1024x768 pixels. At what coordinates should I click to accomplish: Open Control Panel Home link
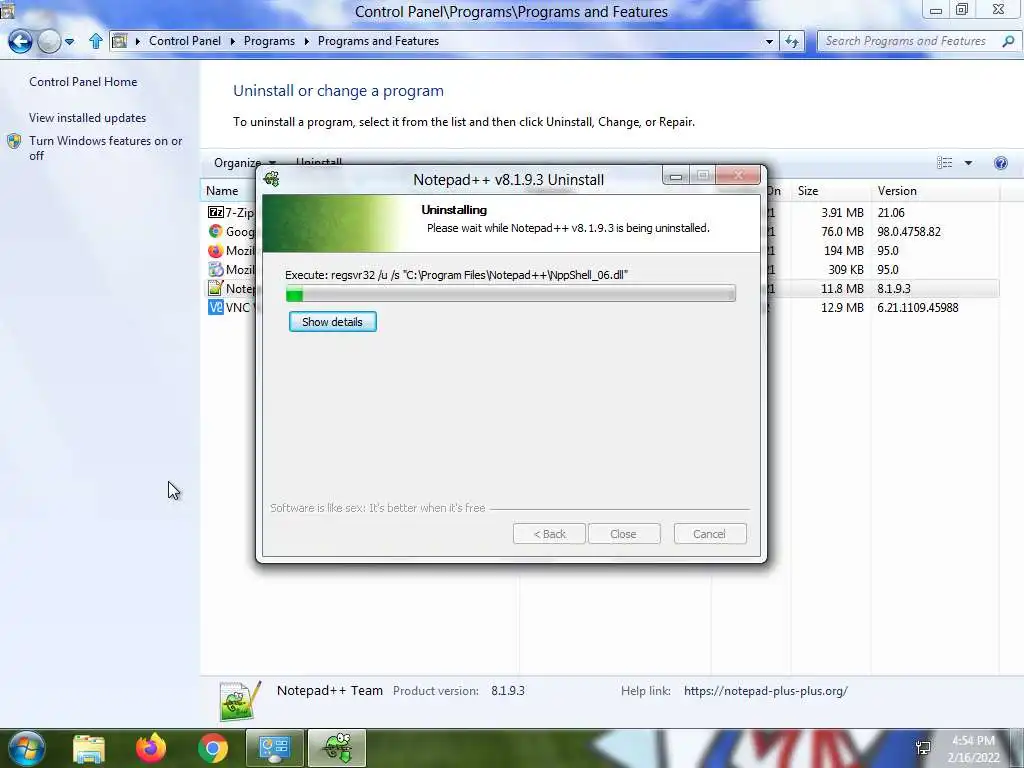pos(83,82)
